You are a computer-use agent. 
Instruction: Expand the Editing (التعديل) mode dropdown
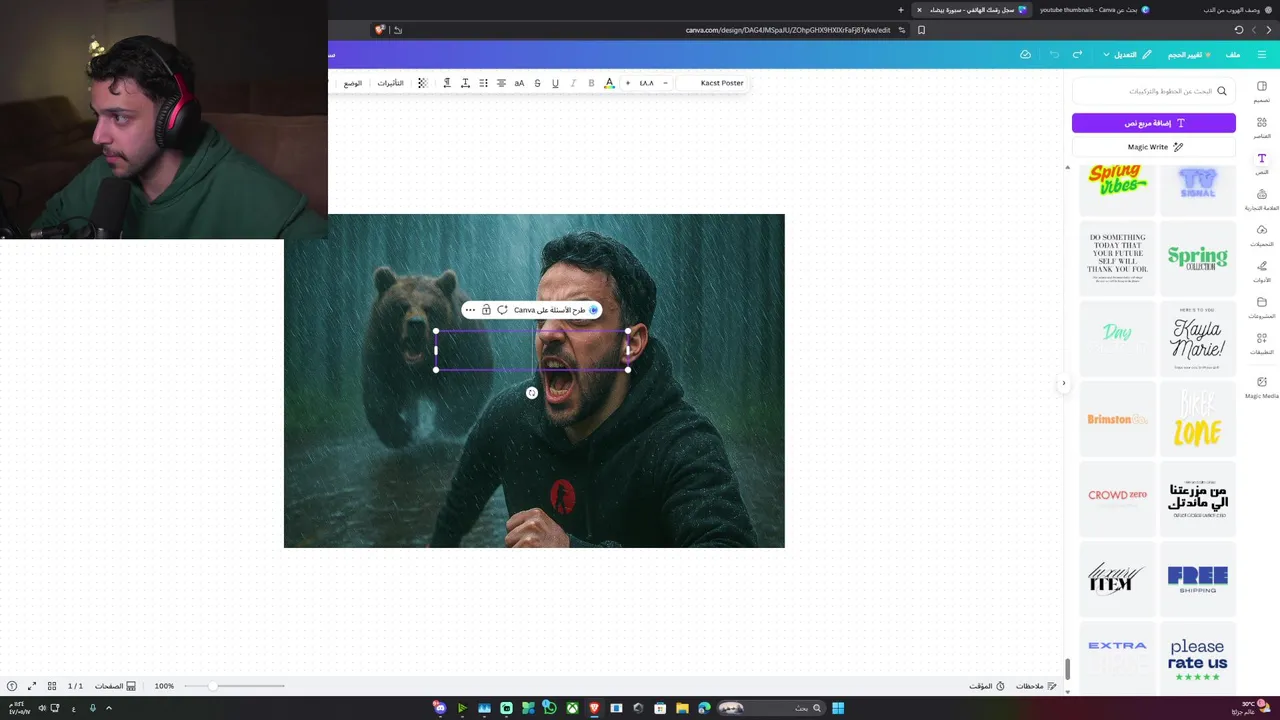(x=1127, y=54)
